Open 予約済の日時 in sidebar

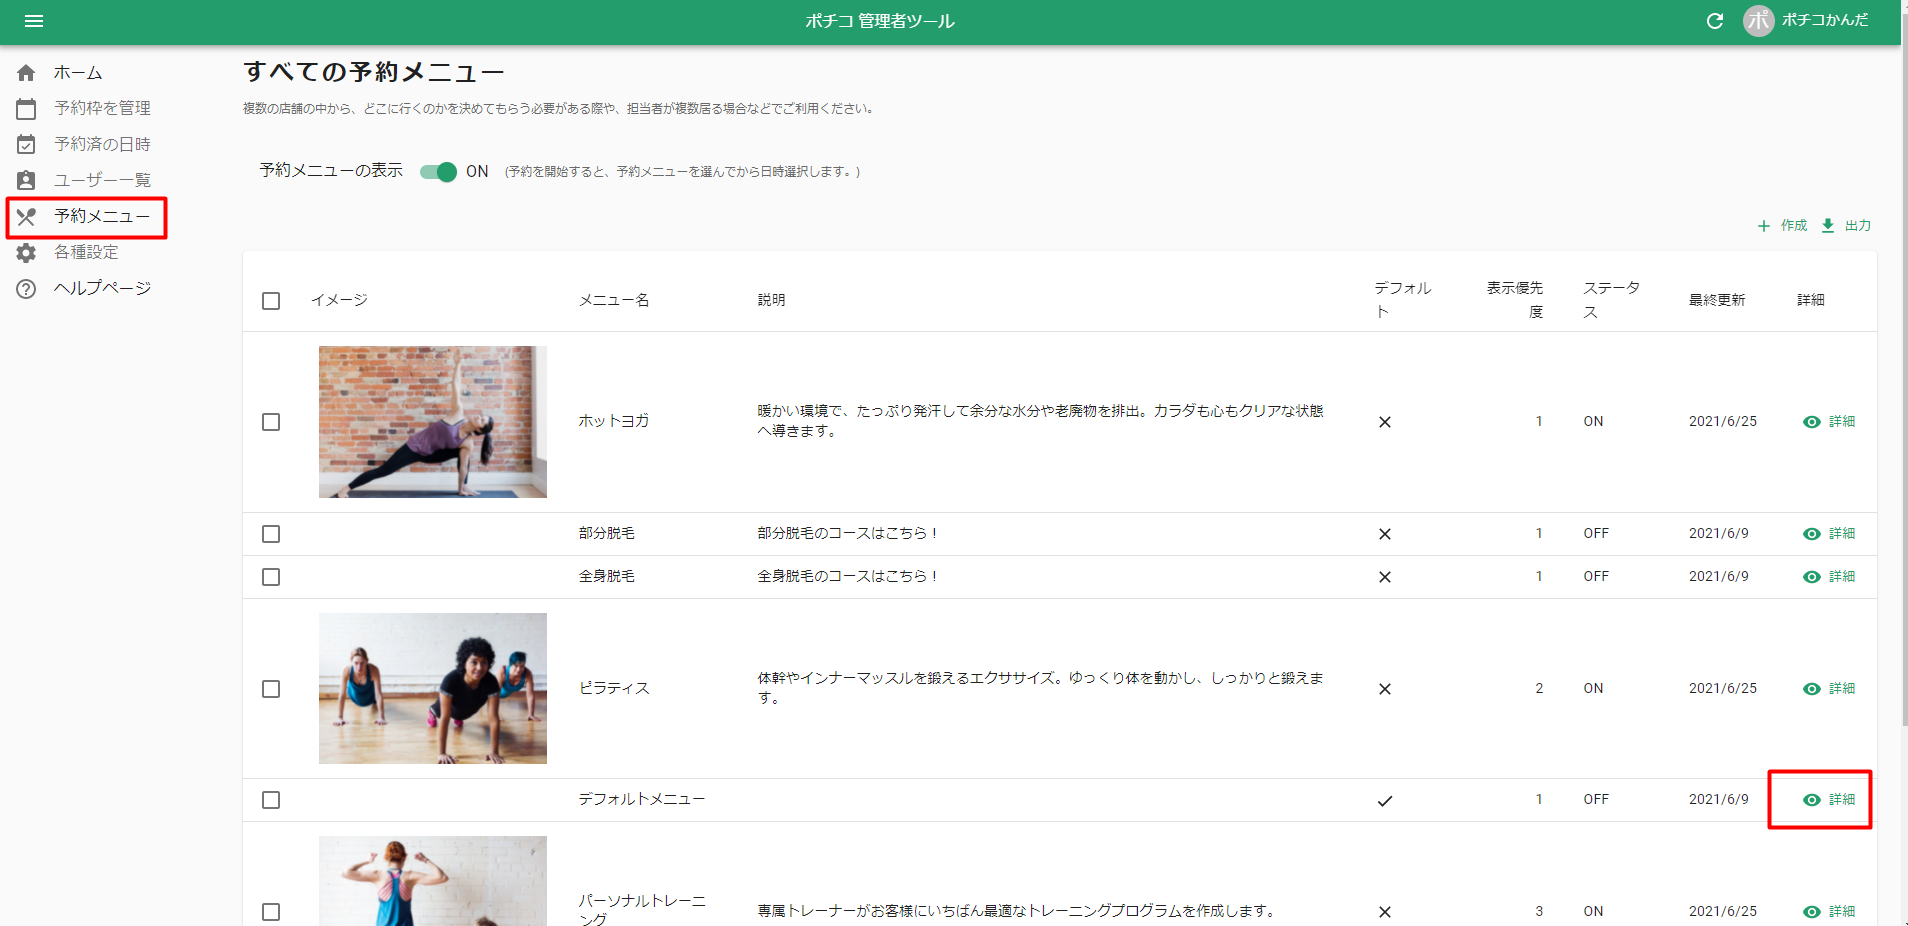click(x=102, y=144)
